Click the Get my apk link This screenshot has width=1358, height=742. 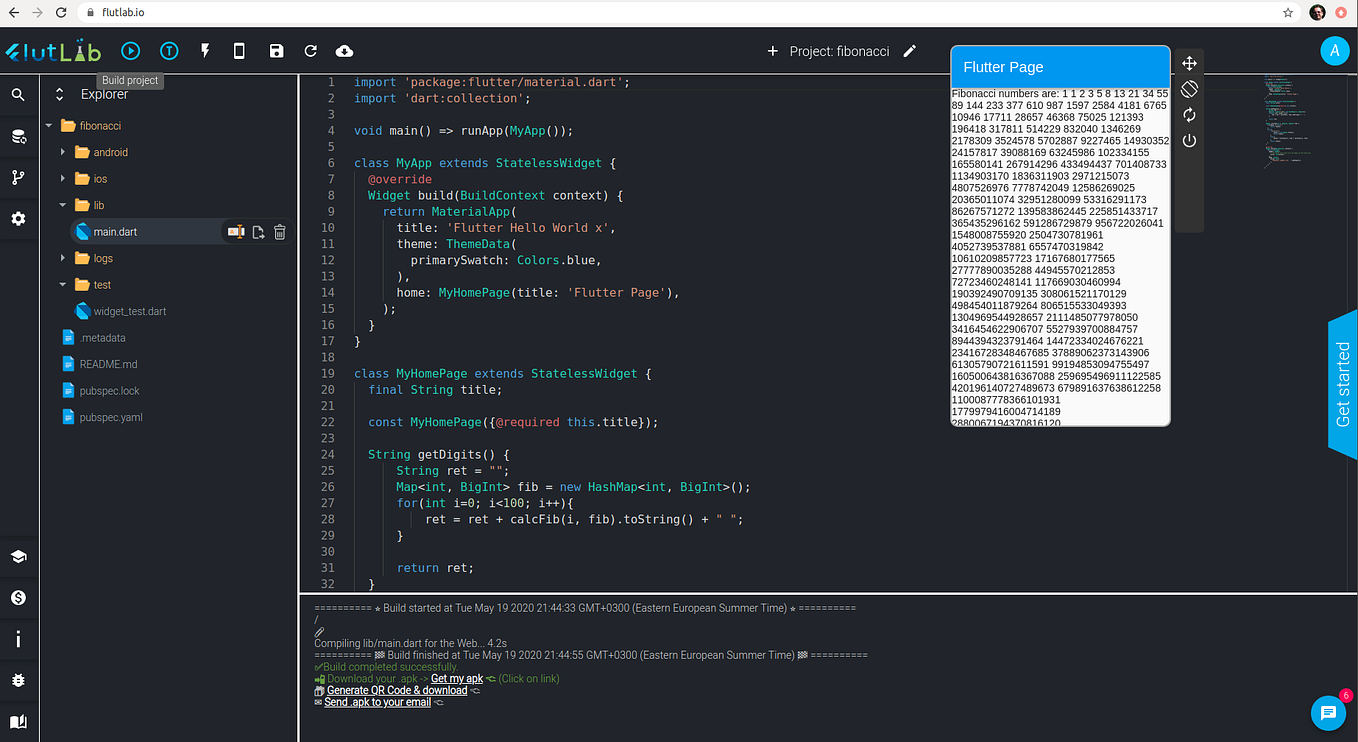tap(456, 678)
